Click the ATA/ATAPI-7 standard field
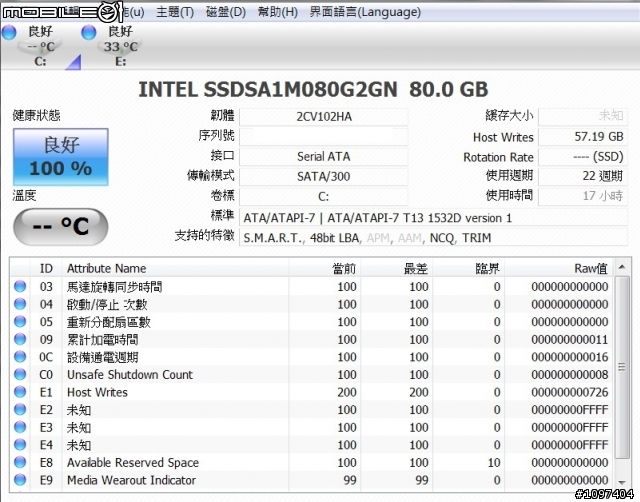Screen dimensions: 640x502 tap(433, 218)
